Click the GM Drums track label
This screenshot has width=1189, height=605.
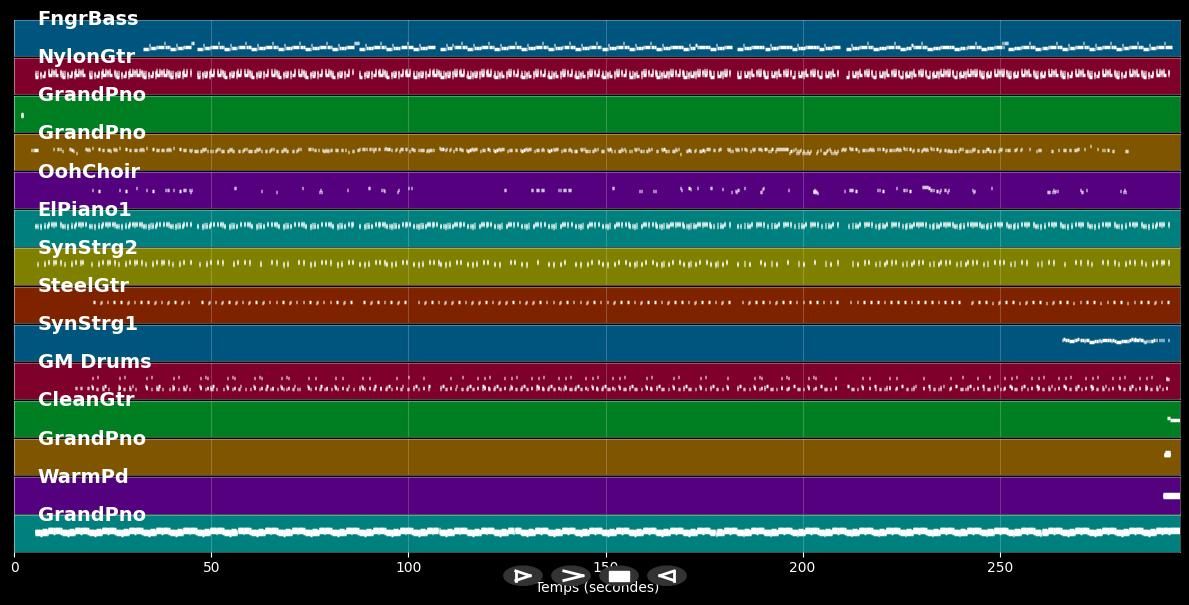click(x=95, y=362)
